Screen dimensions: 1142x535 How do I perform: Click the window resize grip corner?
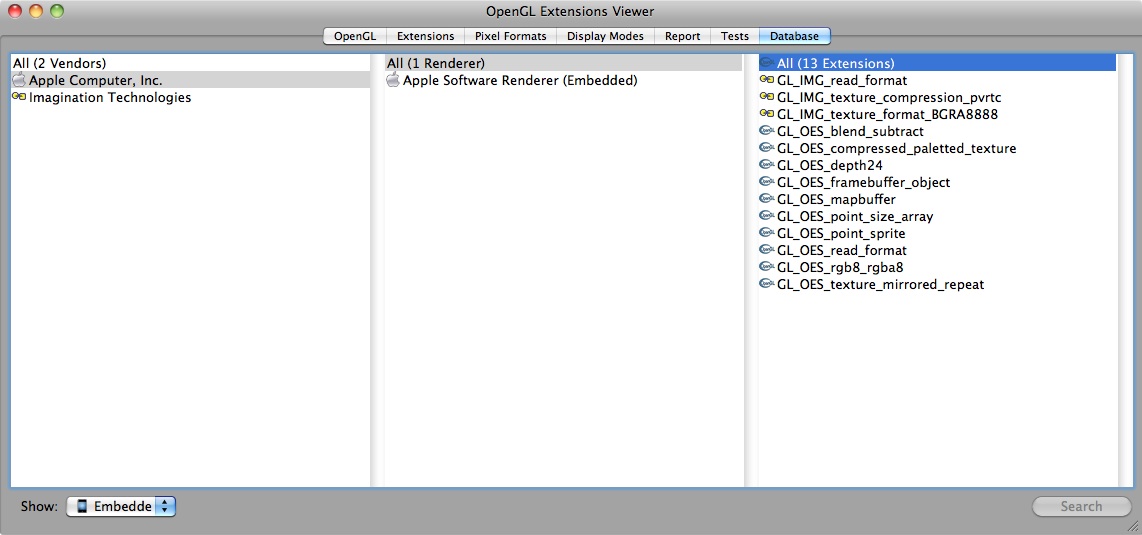coord(1133,526)
